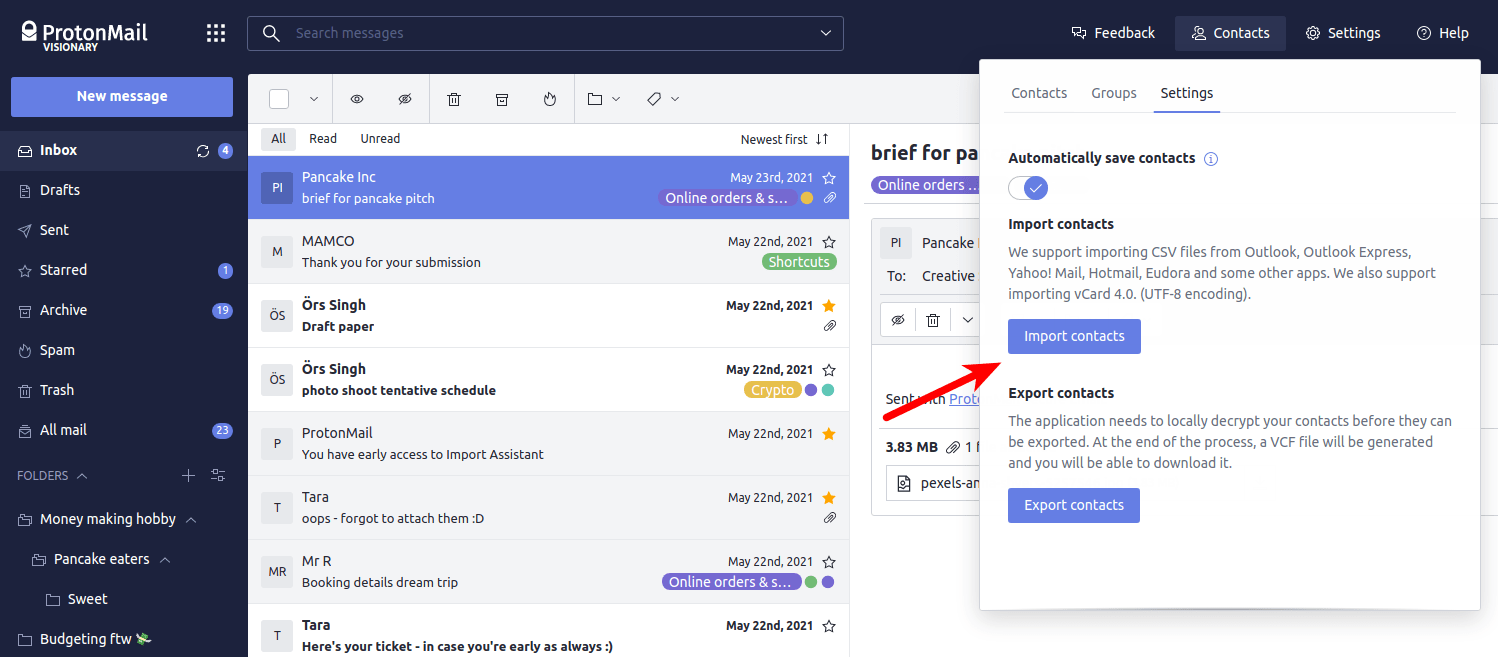Image resolution: width=1498 pixels, height=657 pixels.
Task: Click the Import contacts button
Action: tap(1074, 336)
